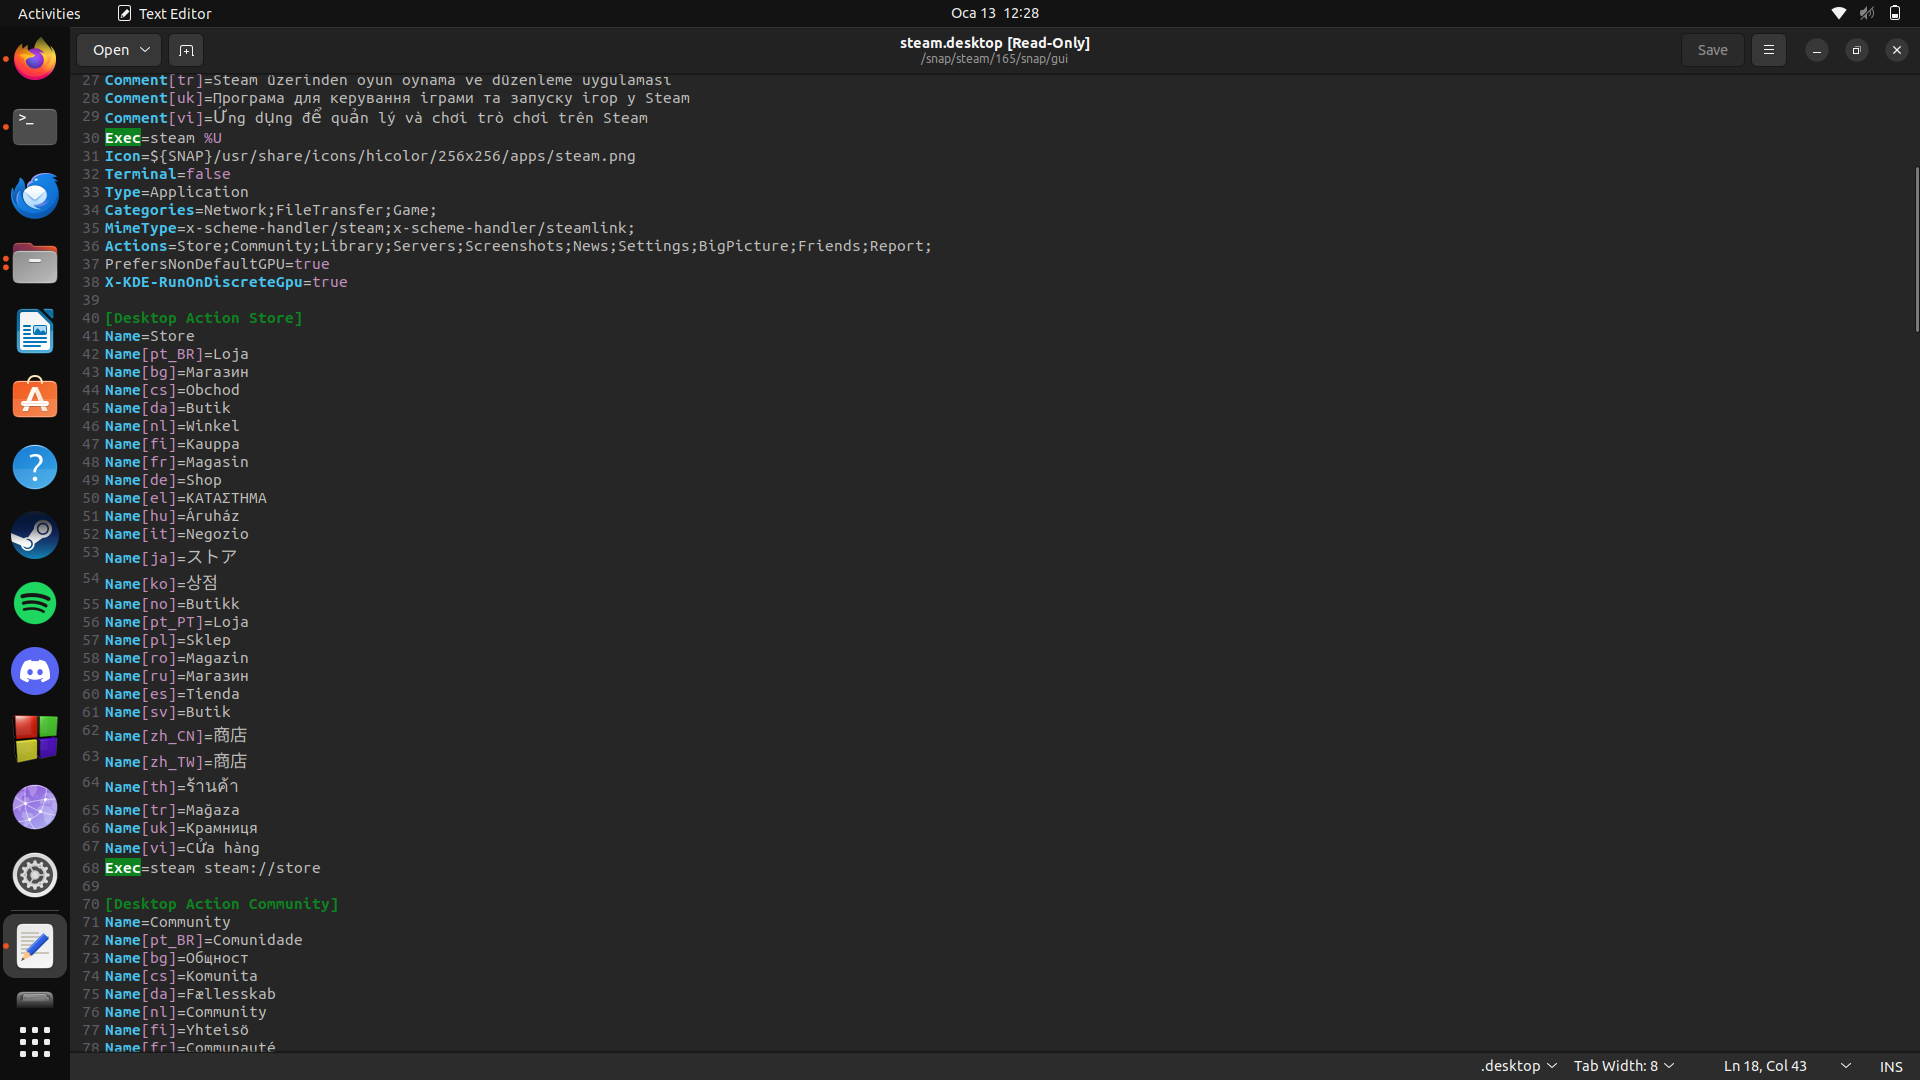The image size is (1920, 1080).
Task: Open Spotify from the dock
Action: click(x=35, y=603)
